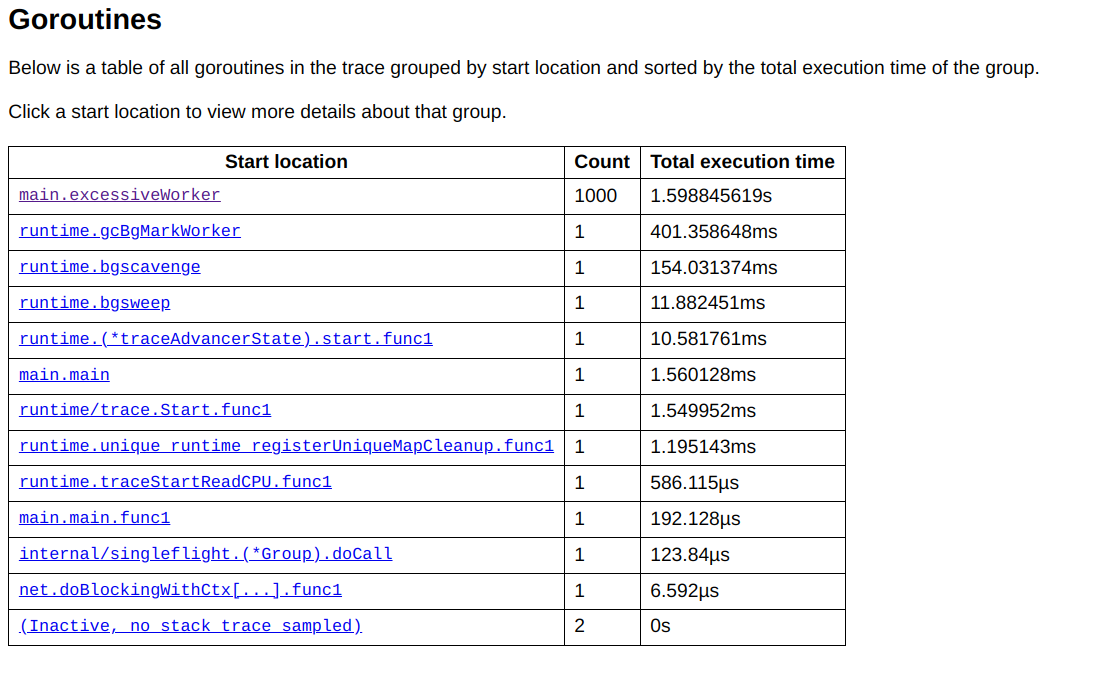Click the runtime.gcBgMarkWorker link
The height and width of the screenshot is (681, 1099).
[129, 231]
